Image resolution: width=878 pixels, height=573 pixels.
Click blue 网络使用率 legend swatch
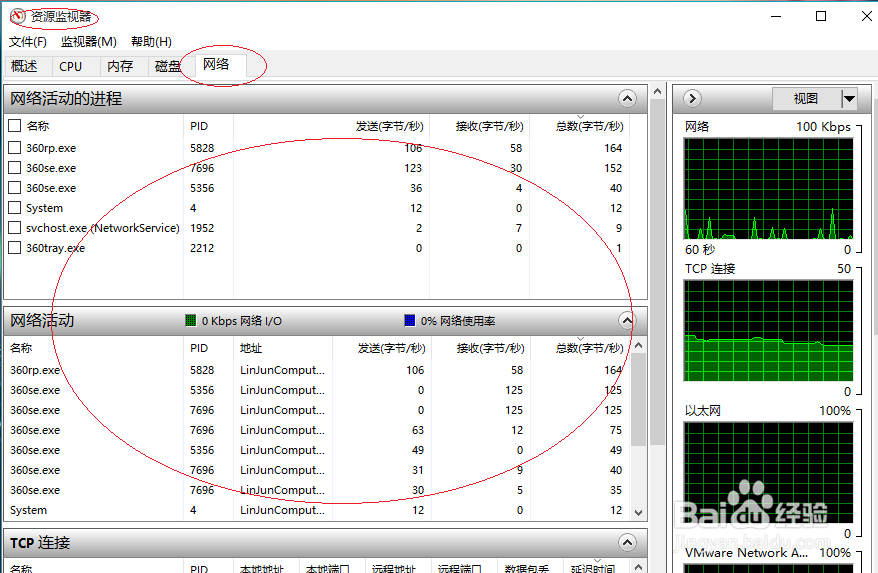[x=409, y=320]
